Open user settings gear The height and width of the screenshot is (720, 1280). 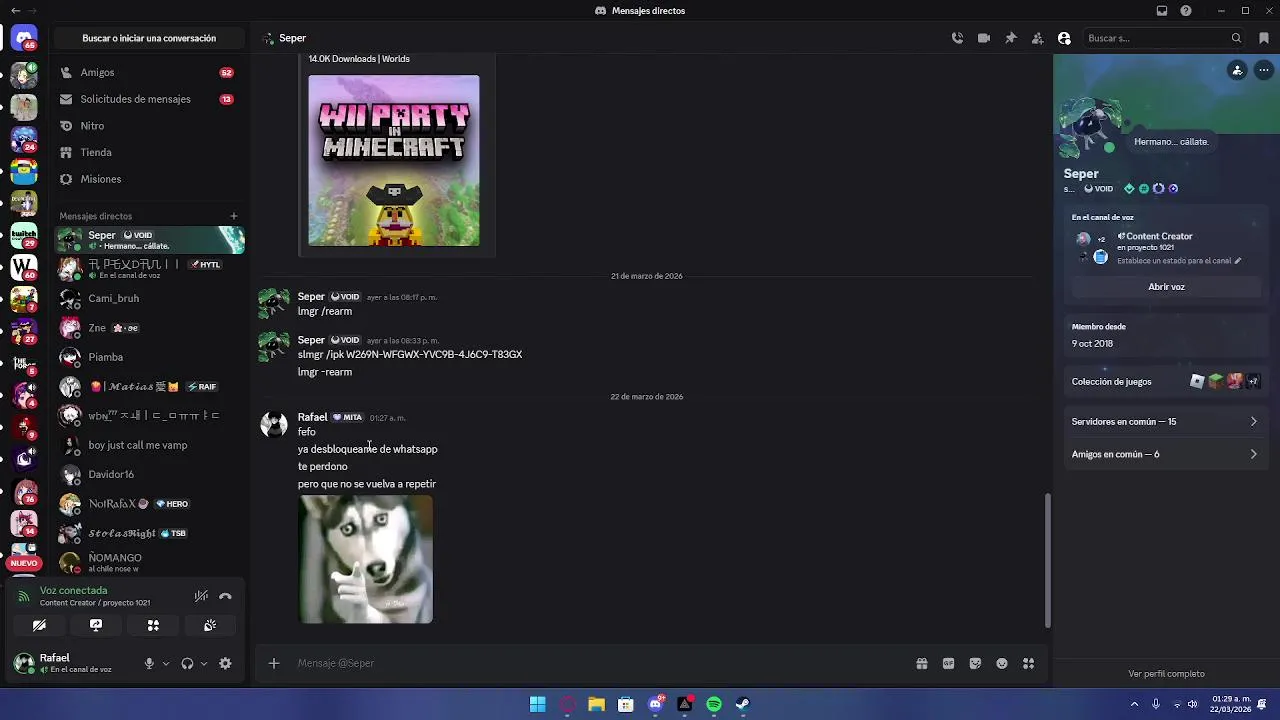225,663
